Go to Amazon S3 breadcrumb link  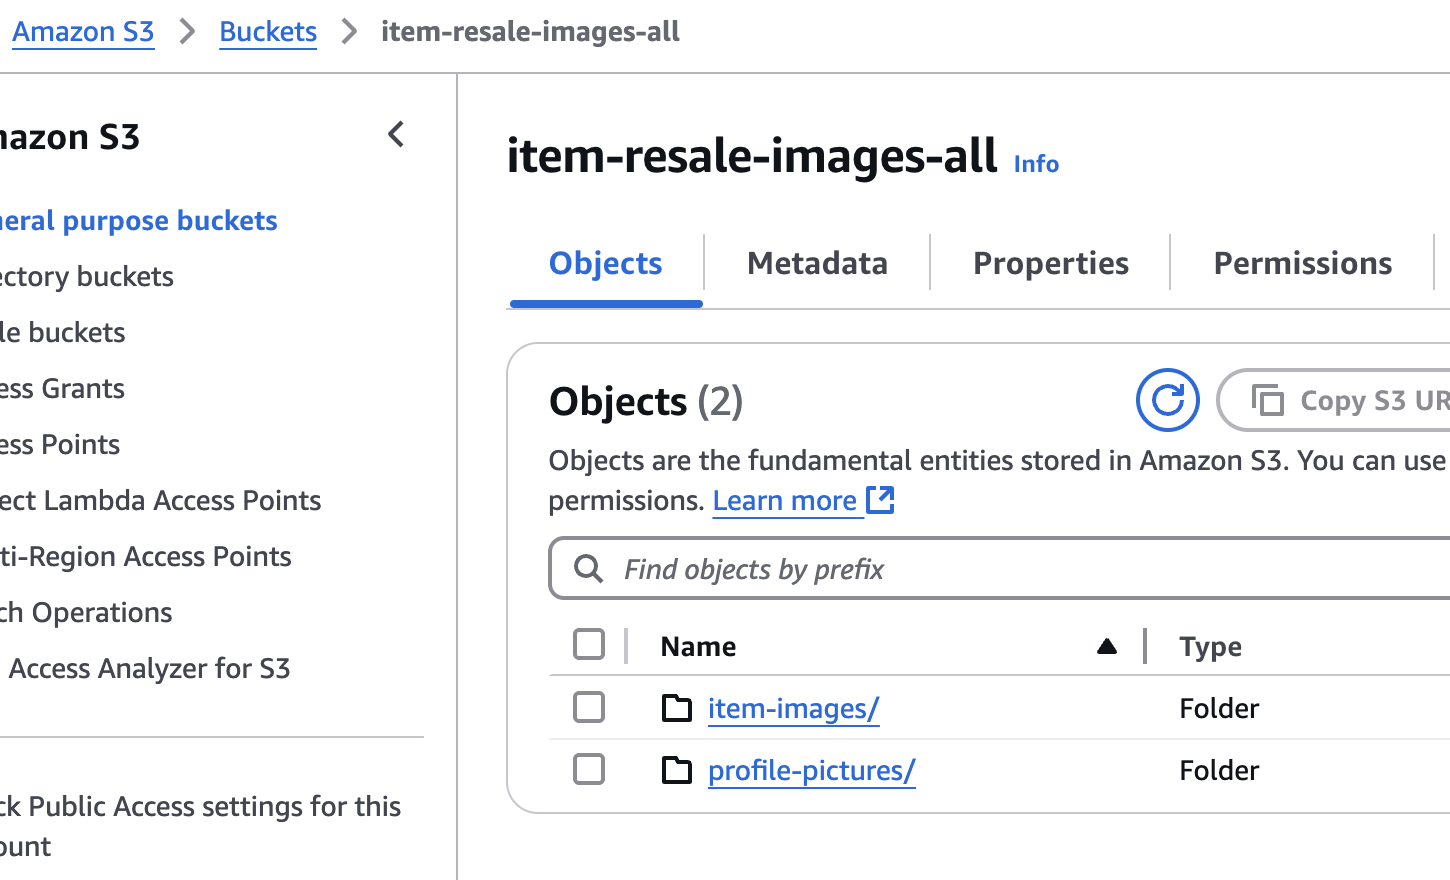coord(83,32)
